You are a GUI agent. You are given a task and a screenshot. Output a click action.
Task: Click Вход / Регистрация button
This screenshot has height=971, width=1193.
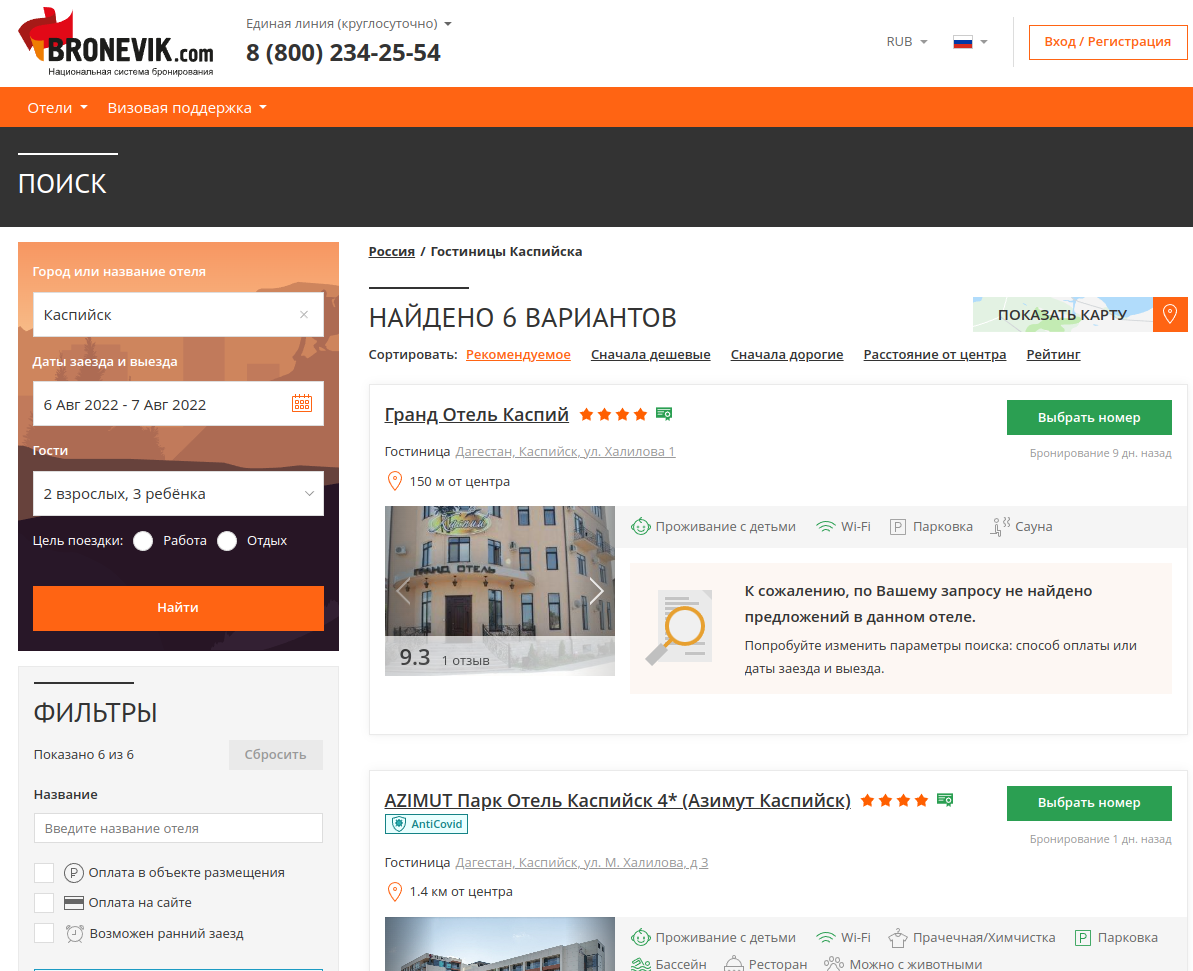(x=1108, y=42)
